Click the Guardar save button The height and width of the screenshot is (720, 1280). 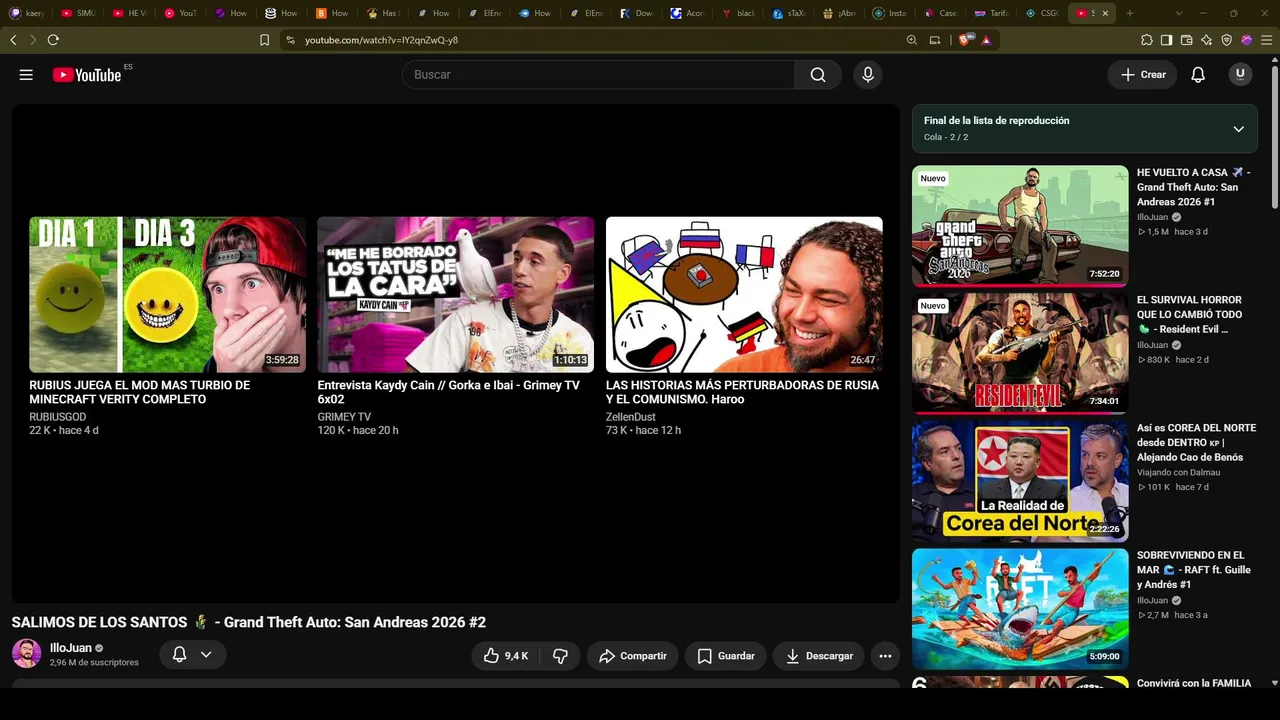click(726, 656)
